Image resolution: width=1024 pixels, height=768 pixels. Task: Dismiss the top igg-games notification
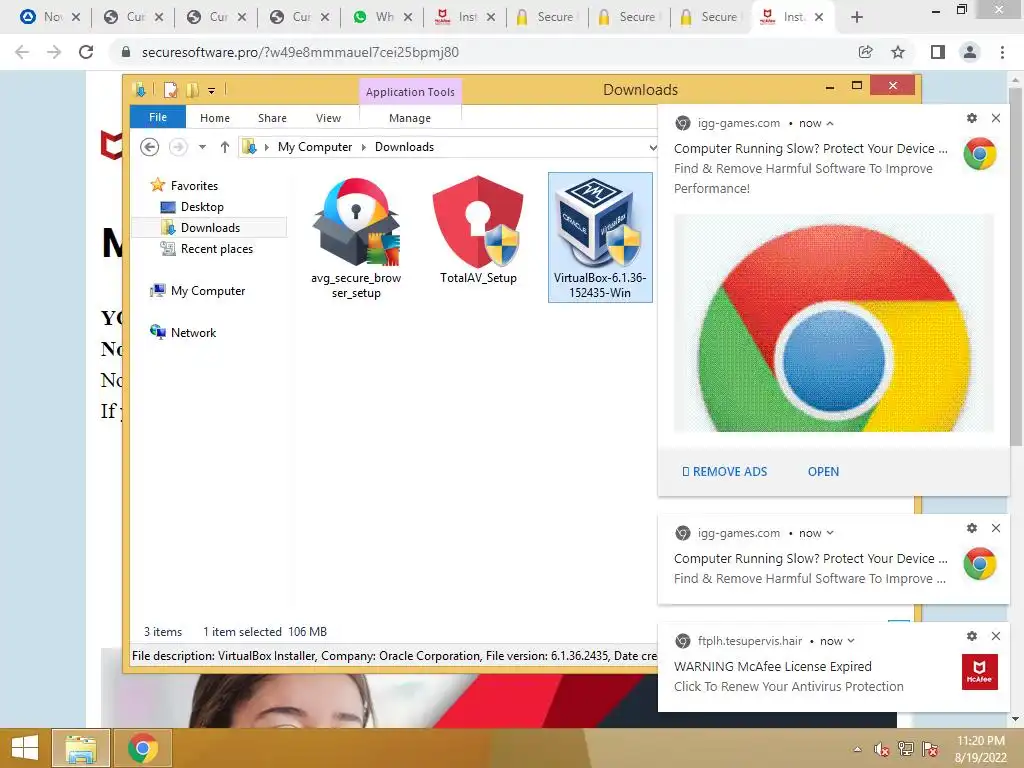[x=996, y=118]
